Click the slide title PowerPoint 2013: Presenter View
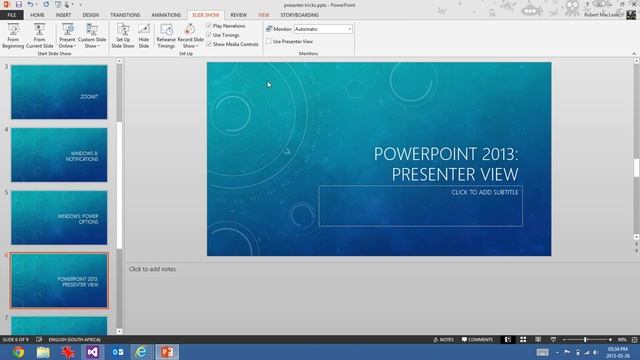640x360 pixels. (446, 164)
